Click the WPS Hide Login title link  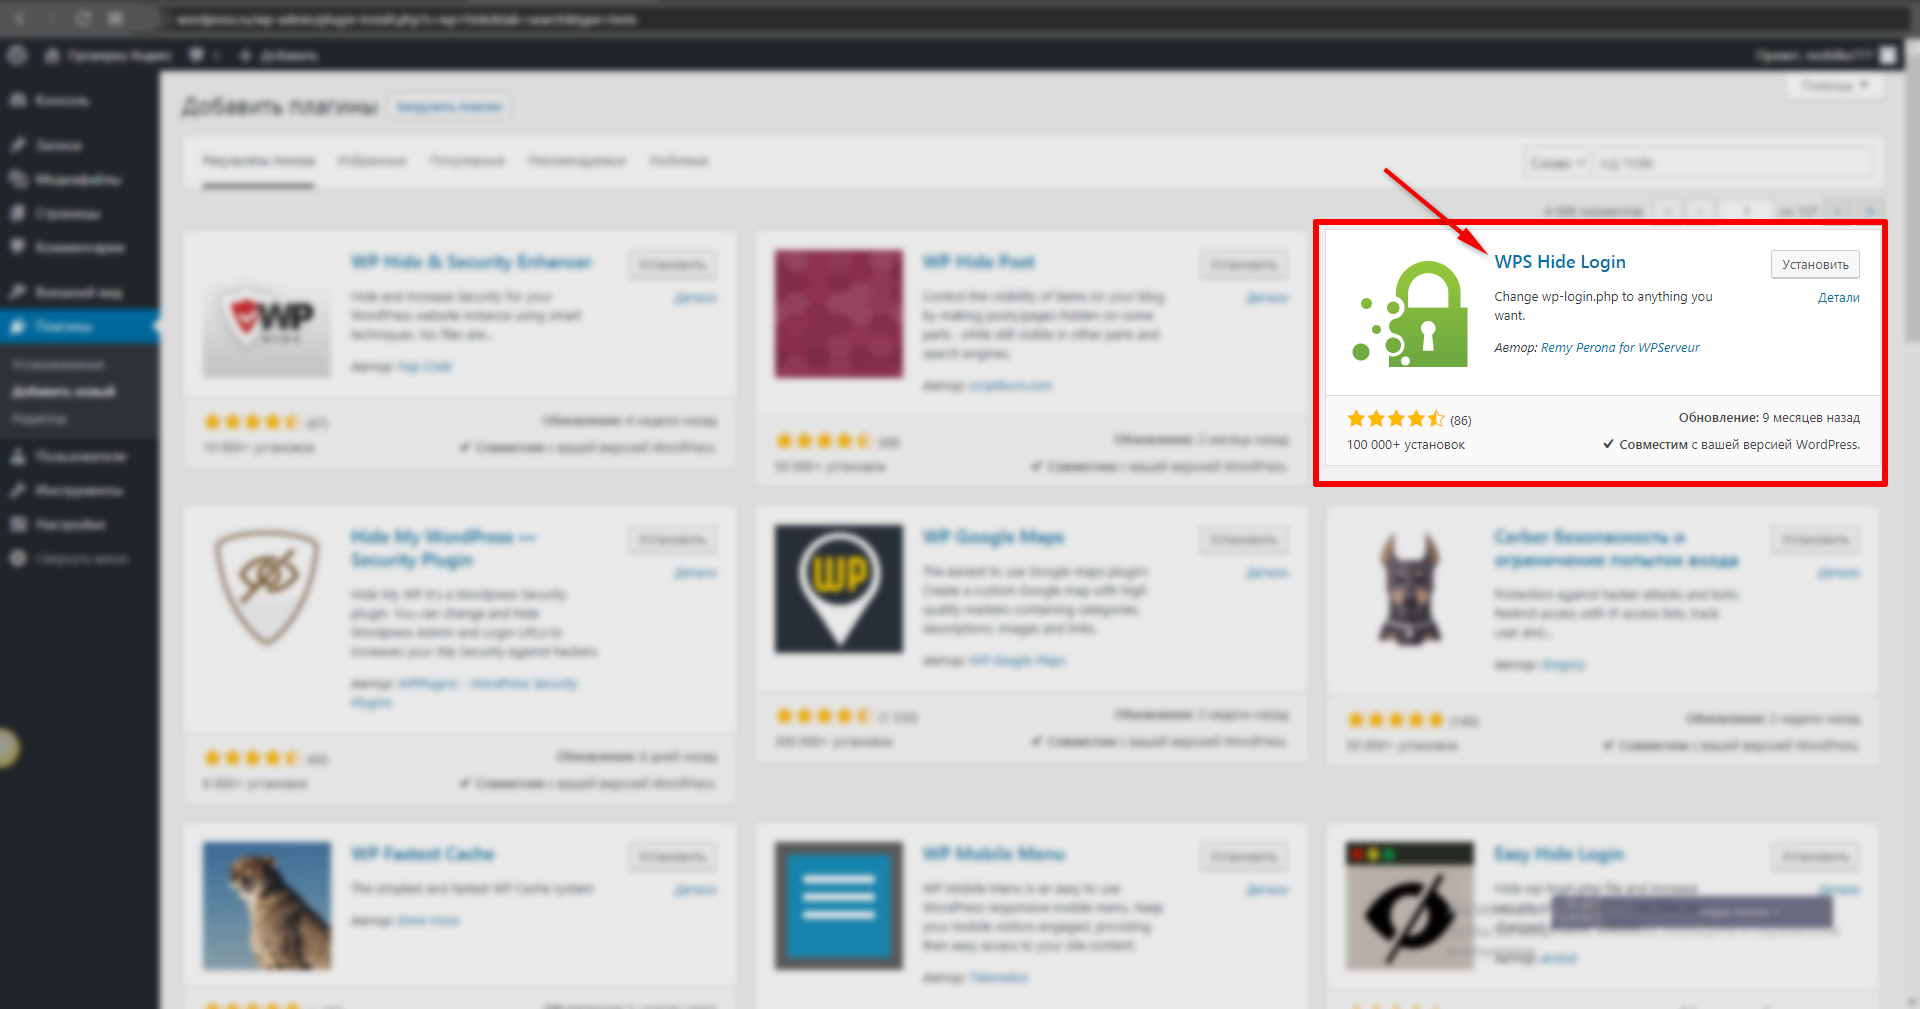pos(1559,262)
